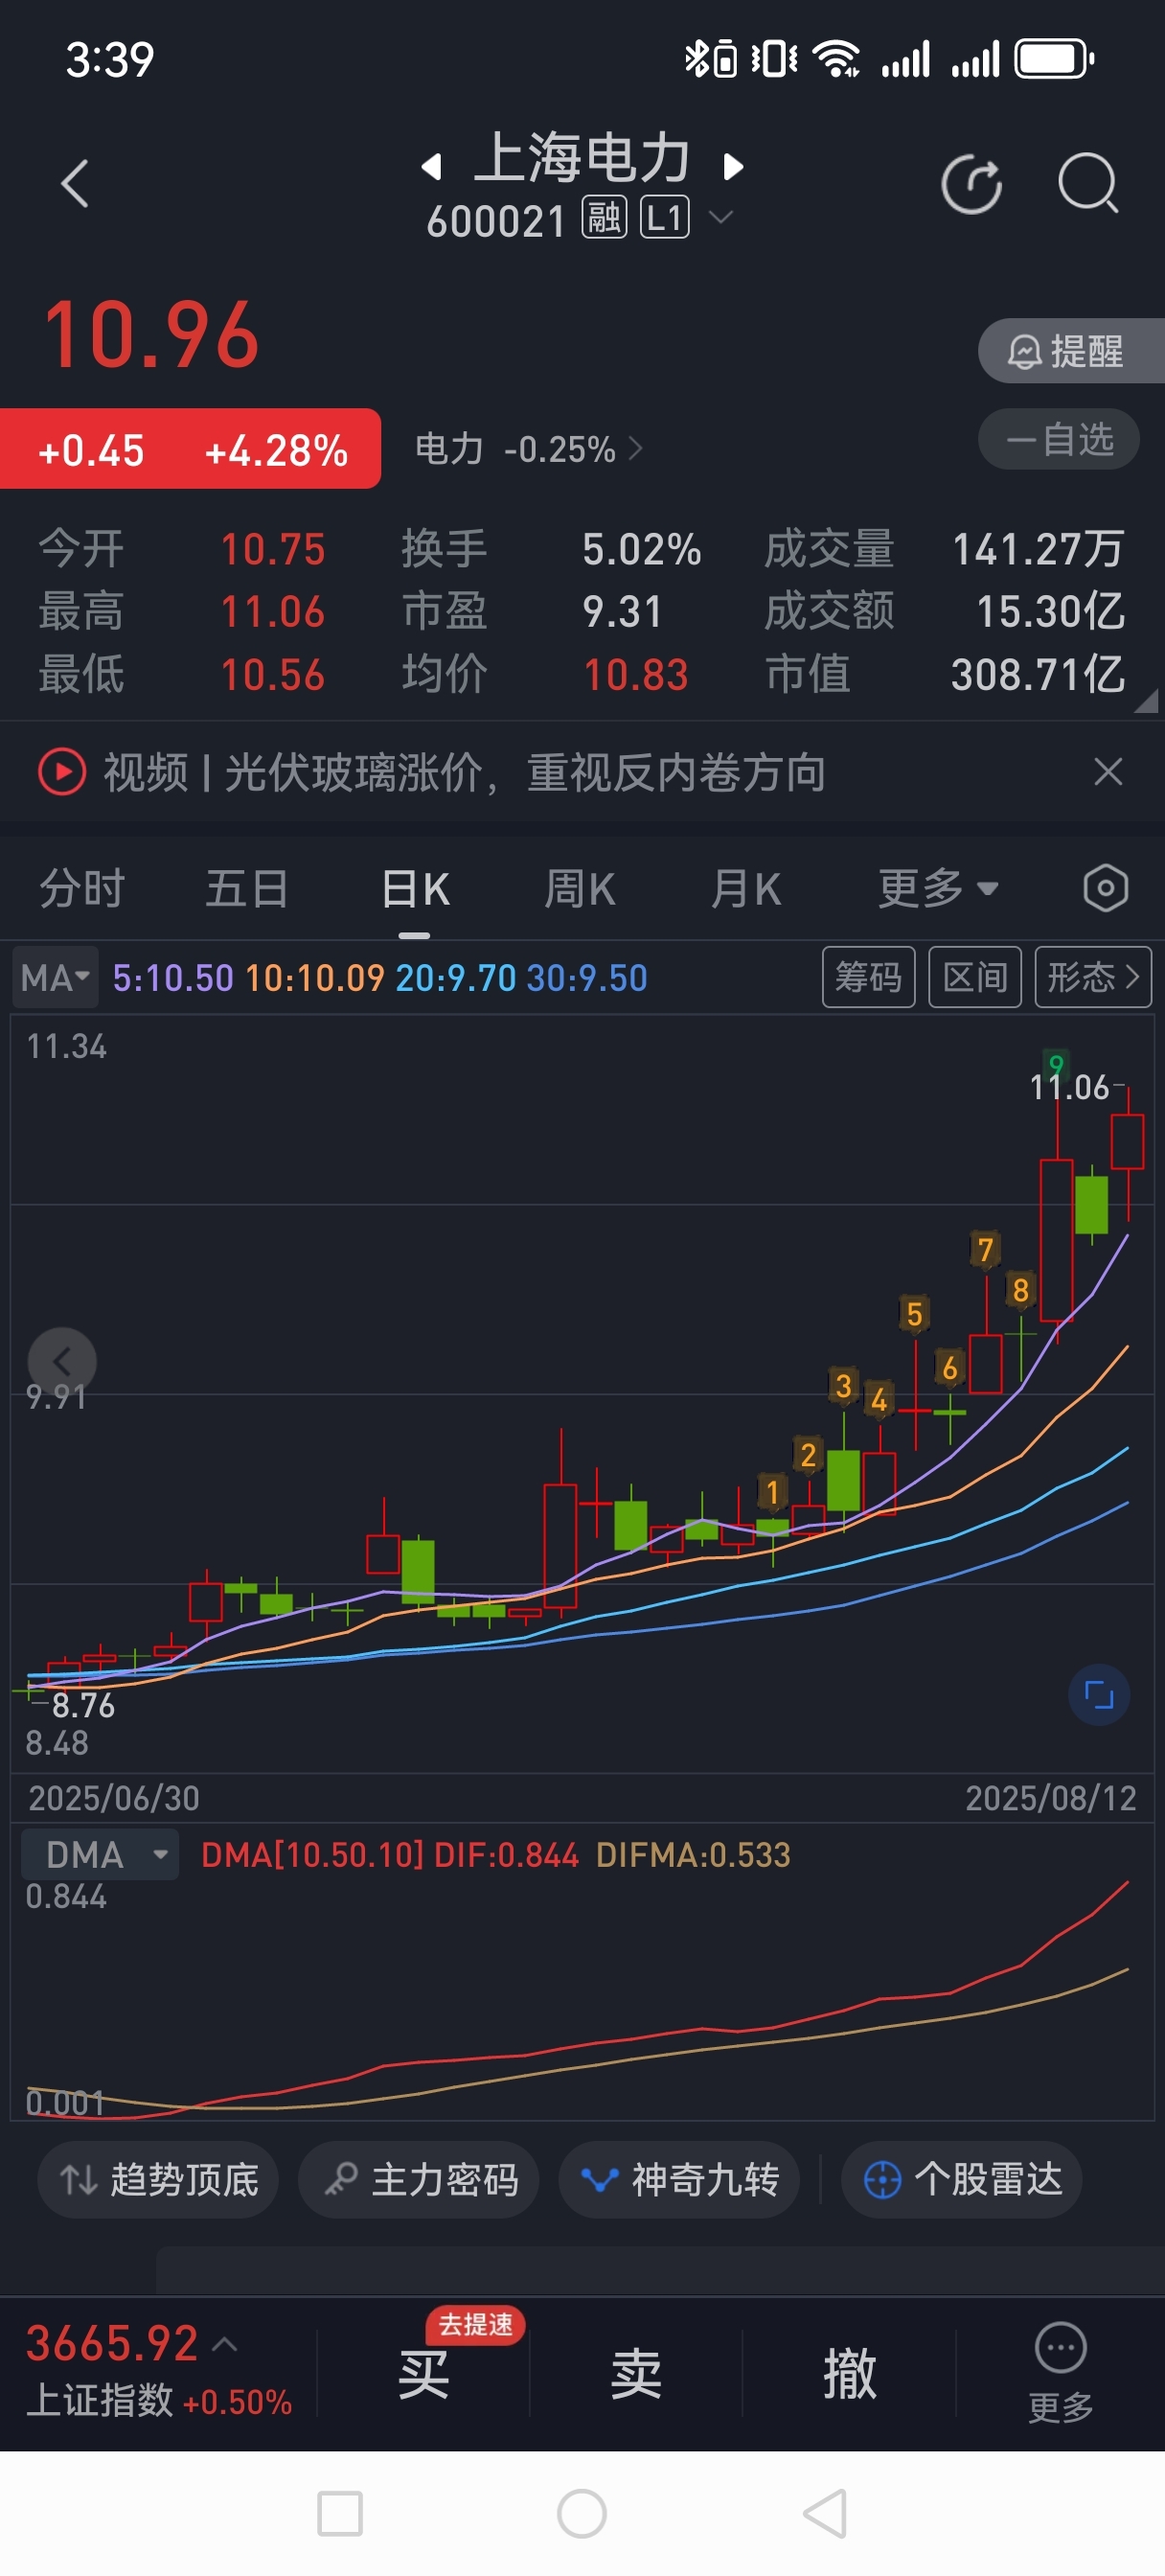The image size is (1165, 2576).
Task: Tap the 成交量 141.27万 value
Action: pyautogui.click(x=1037, y=549)
